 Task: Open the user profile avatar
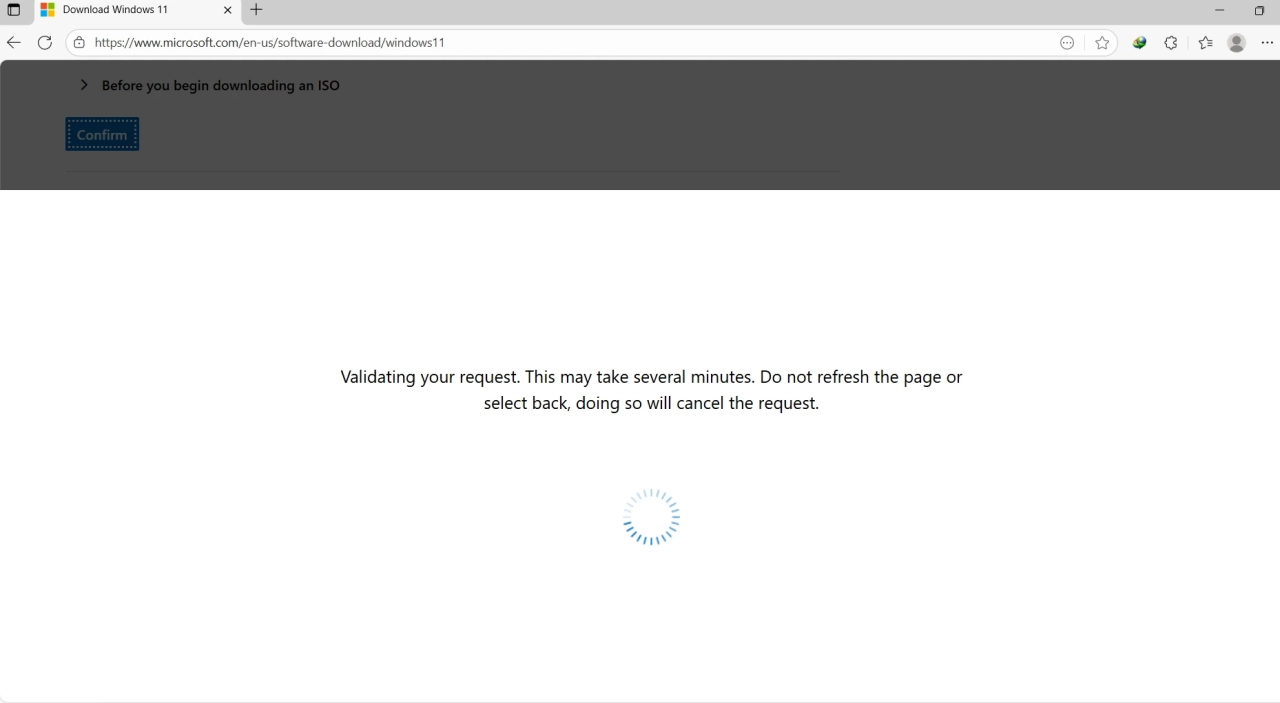(1236, 42)
